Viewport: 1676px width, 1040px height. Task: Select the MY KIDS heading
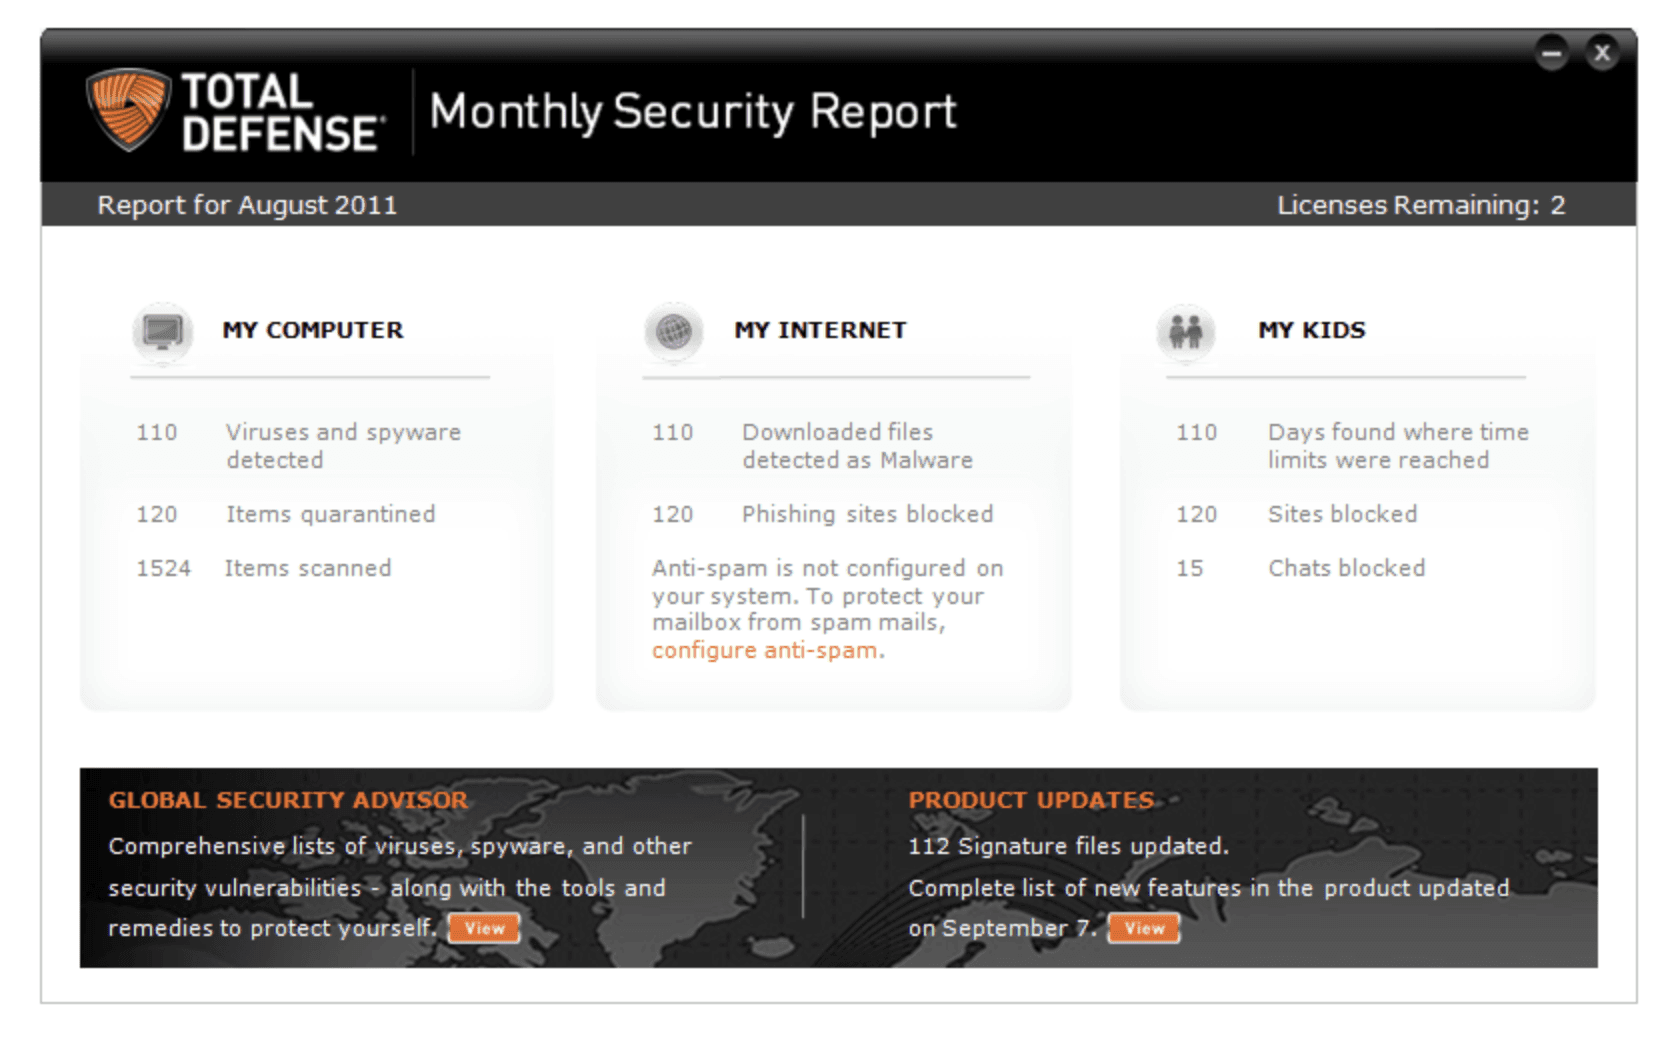click(1312, 330)
